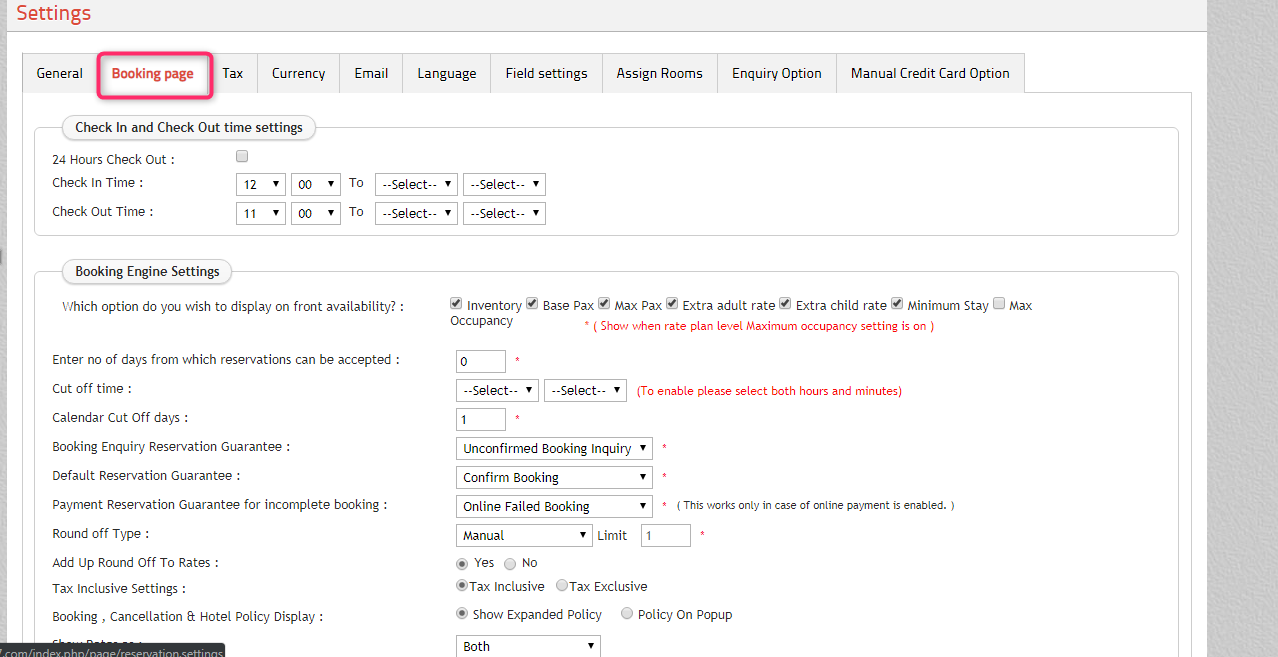Click the round off Limit input field
This screenshot has width=1278, height=657.
[665, 535]
